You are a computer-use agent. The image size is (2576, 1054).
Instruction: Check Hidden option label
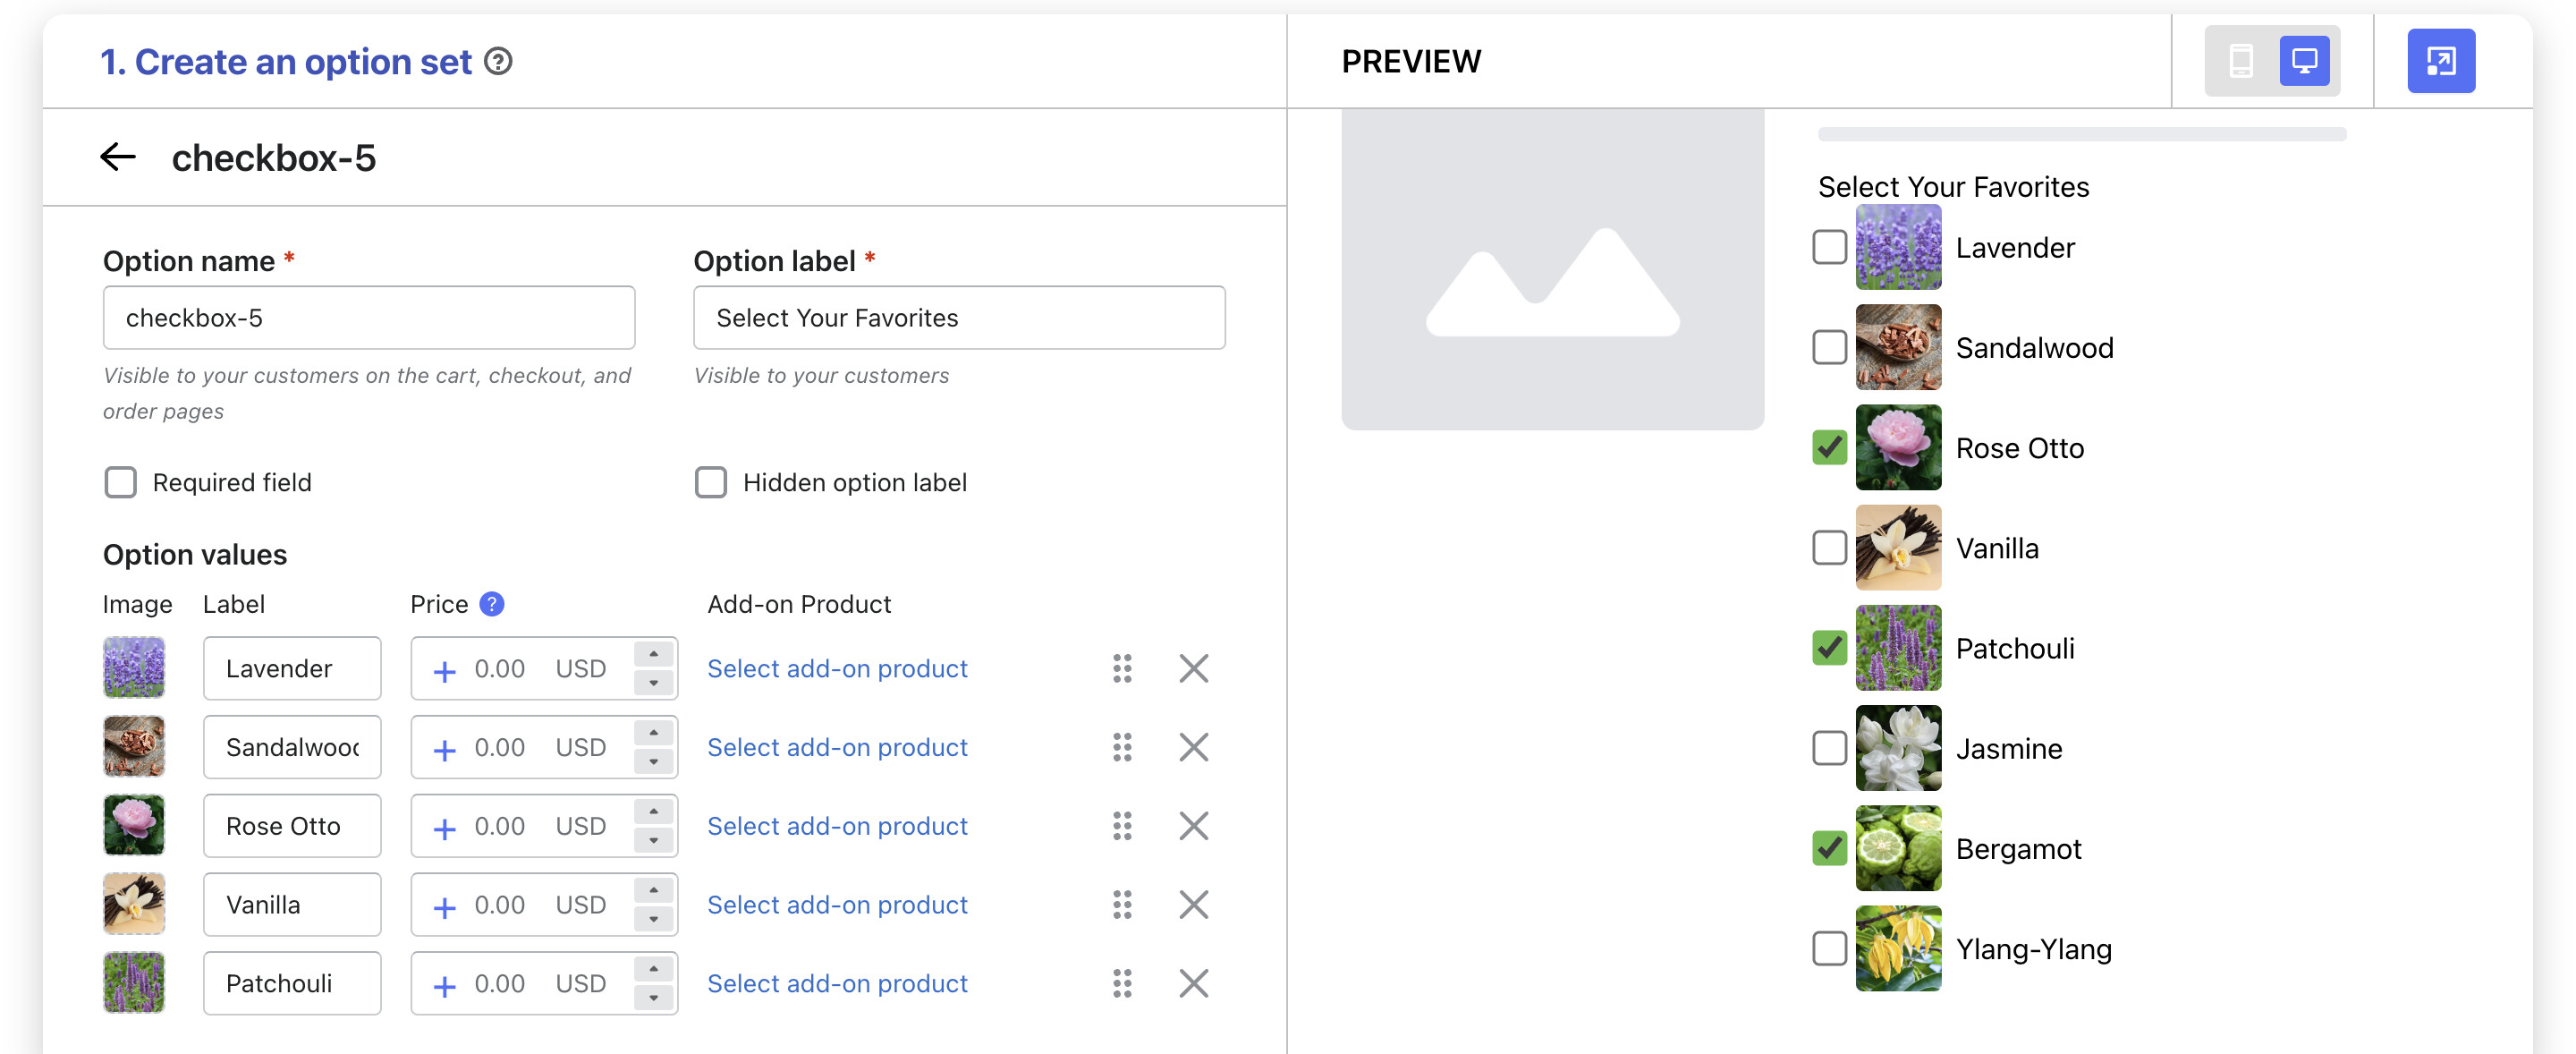(x=711, y=483)
